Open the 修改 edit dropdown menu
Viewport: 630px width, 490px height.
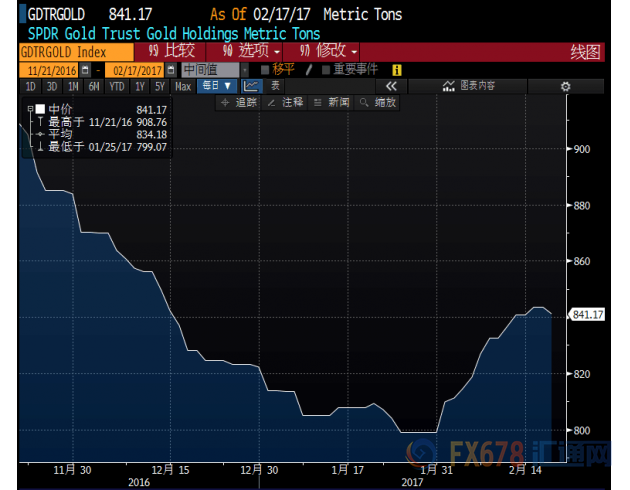point(328,51)
